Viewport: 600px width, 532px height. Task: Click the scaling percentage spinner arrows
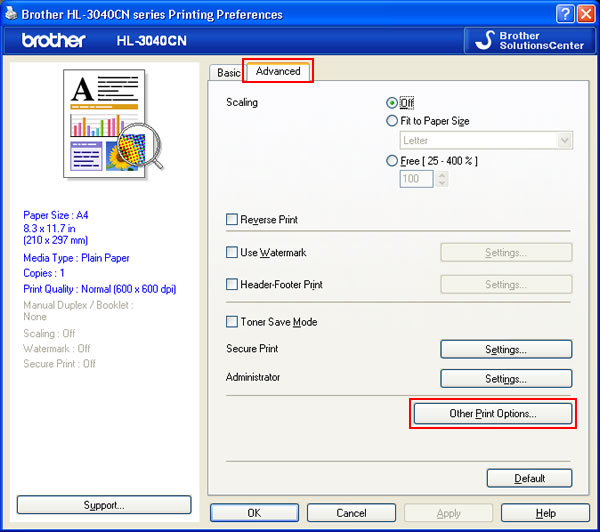pyautogui.click(x=442, y=179)
